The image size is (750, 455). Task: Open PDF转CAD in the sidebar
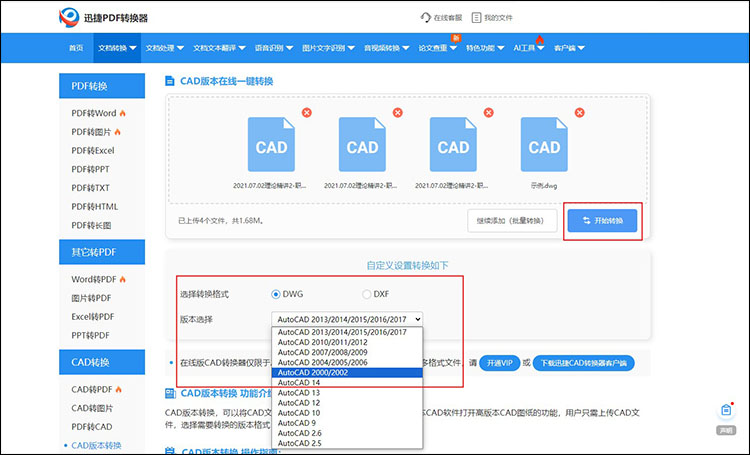coord(92,427)
